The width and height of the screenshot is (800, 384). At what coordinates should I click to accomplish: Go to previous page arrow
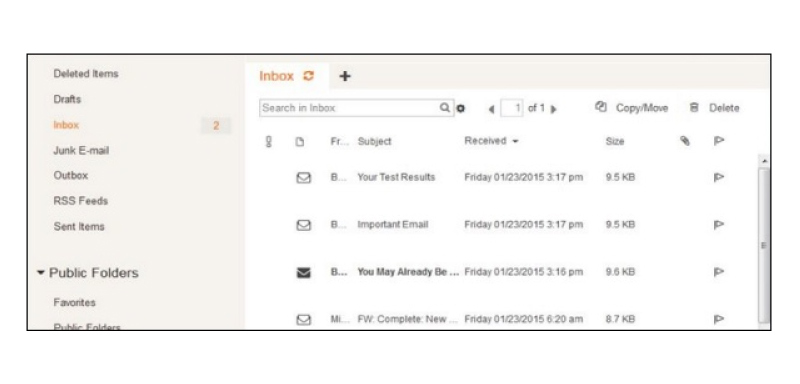tap(491, 109)
